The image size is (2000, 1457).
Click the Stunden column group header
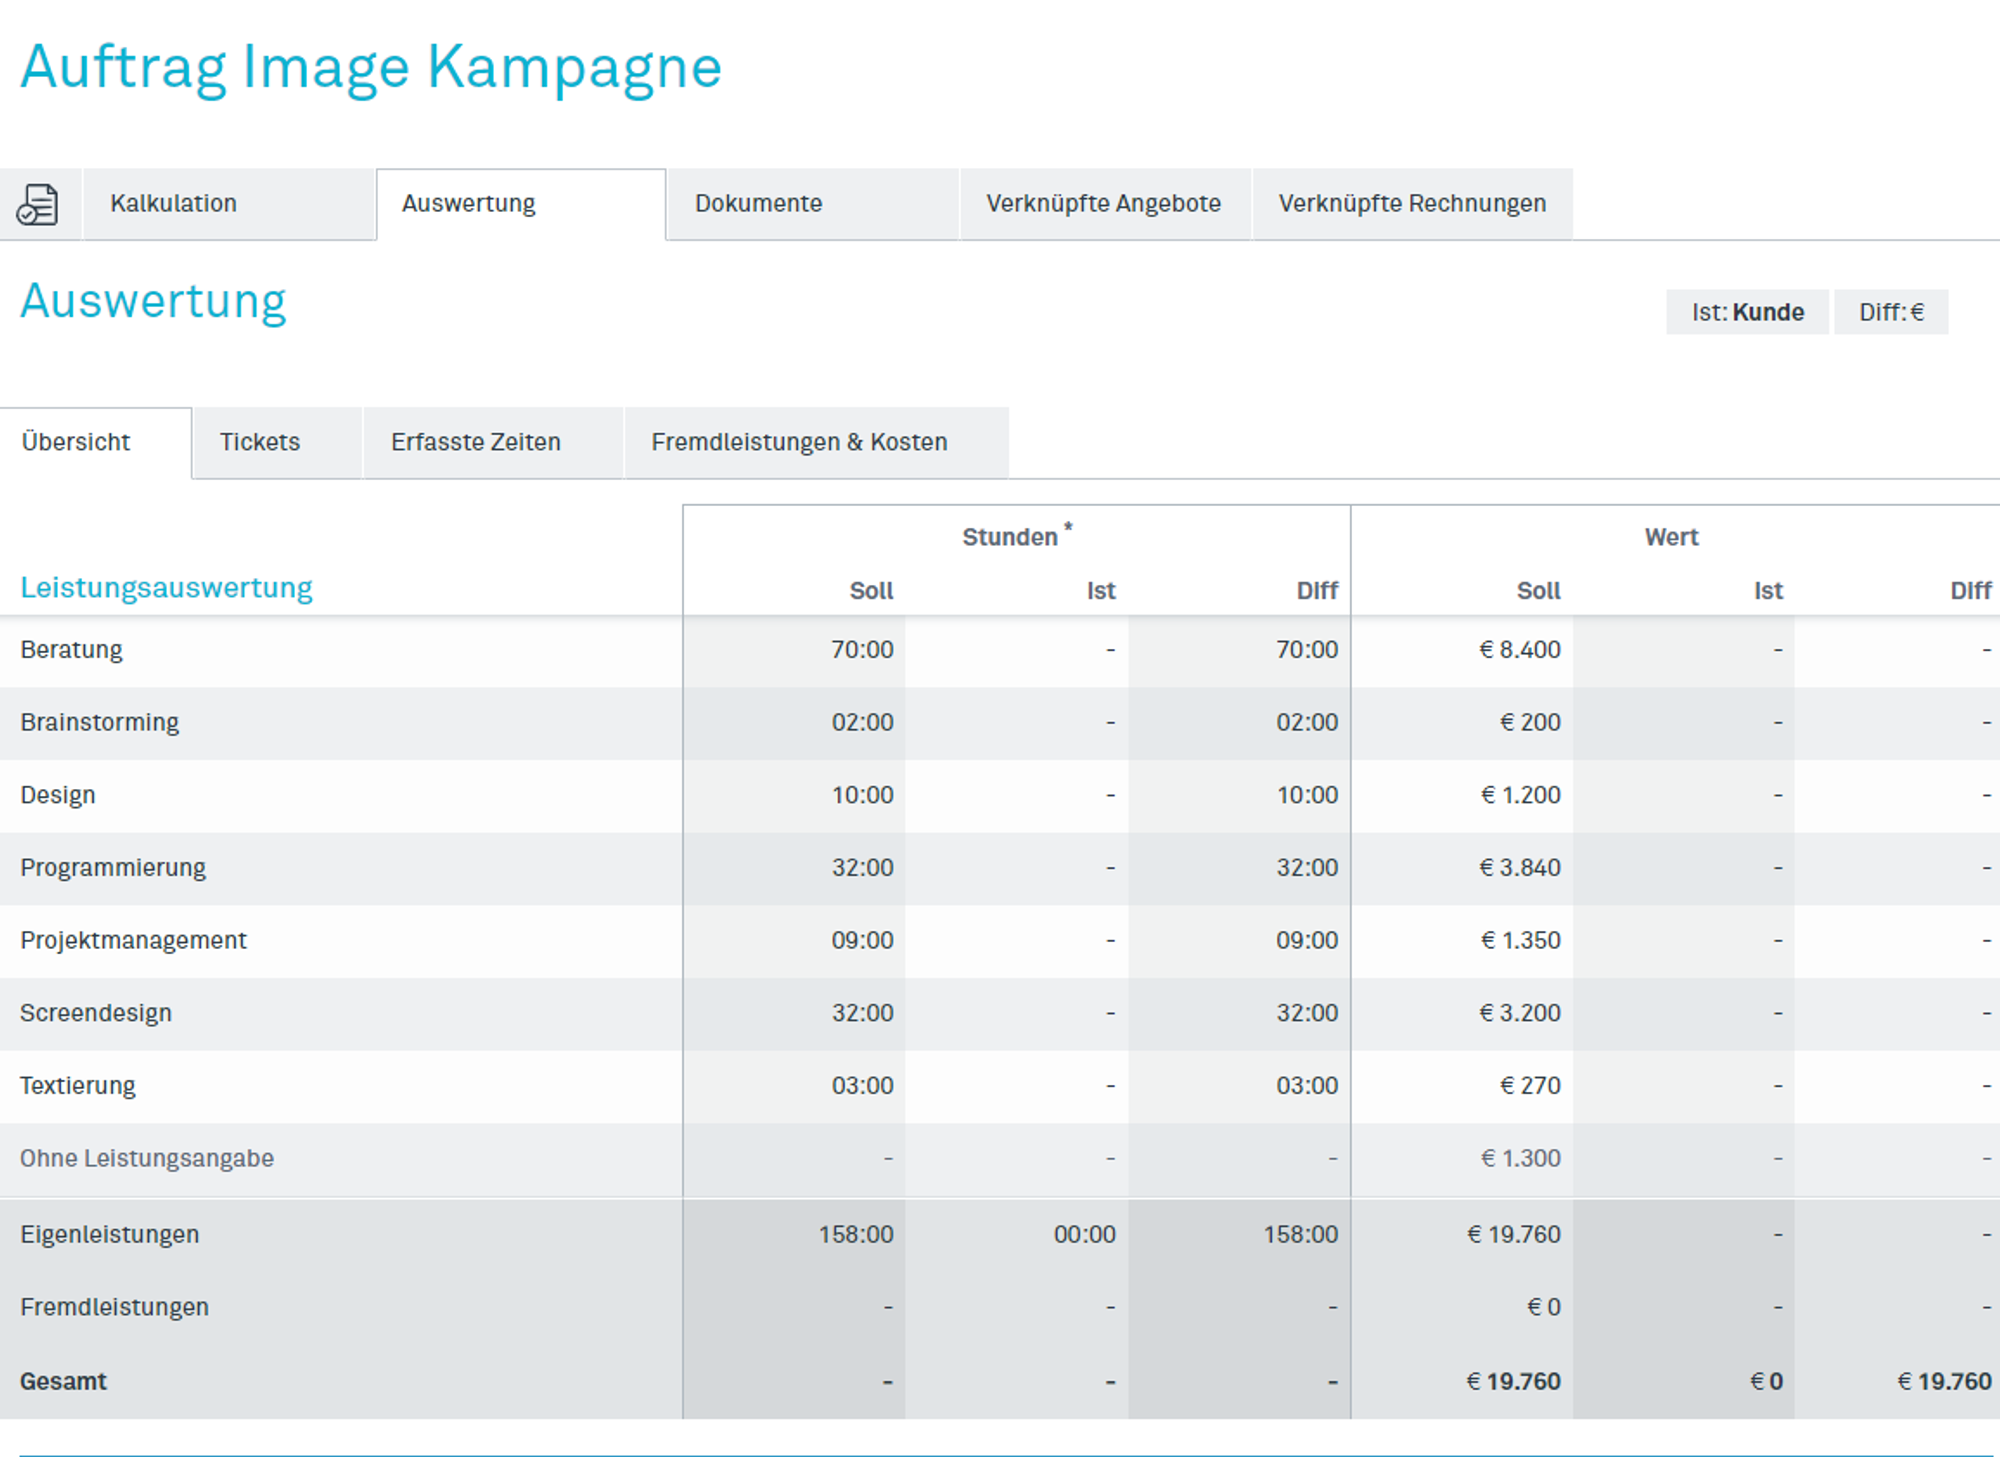click(x=1015, y=536)
